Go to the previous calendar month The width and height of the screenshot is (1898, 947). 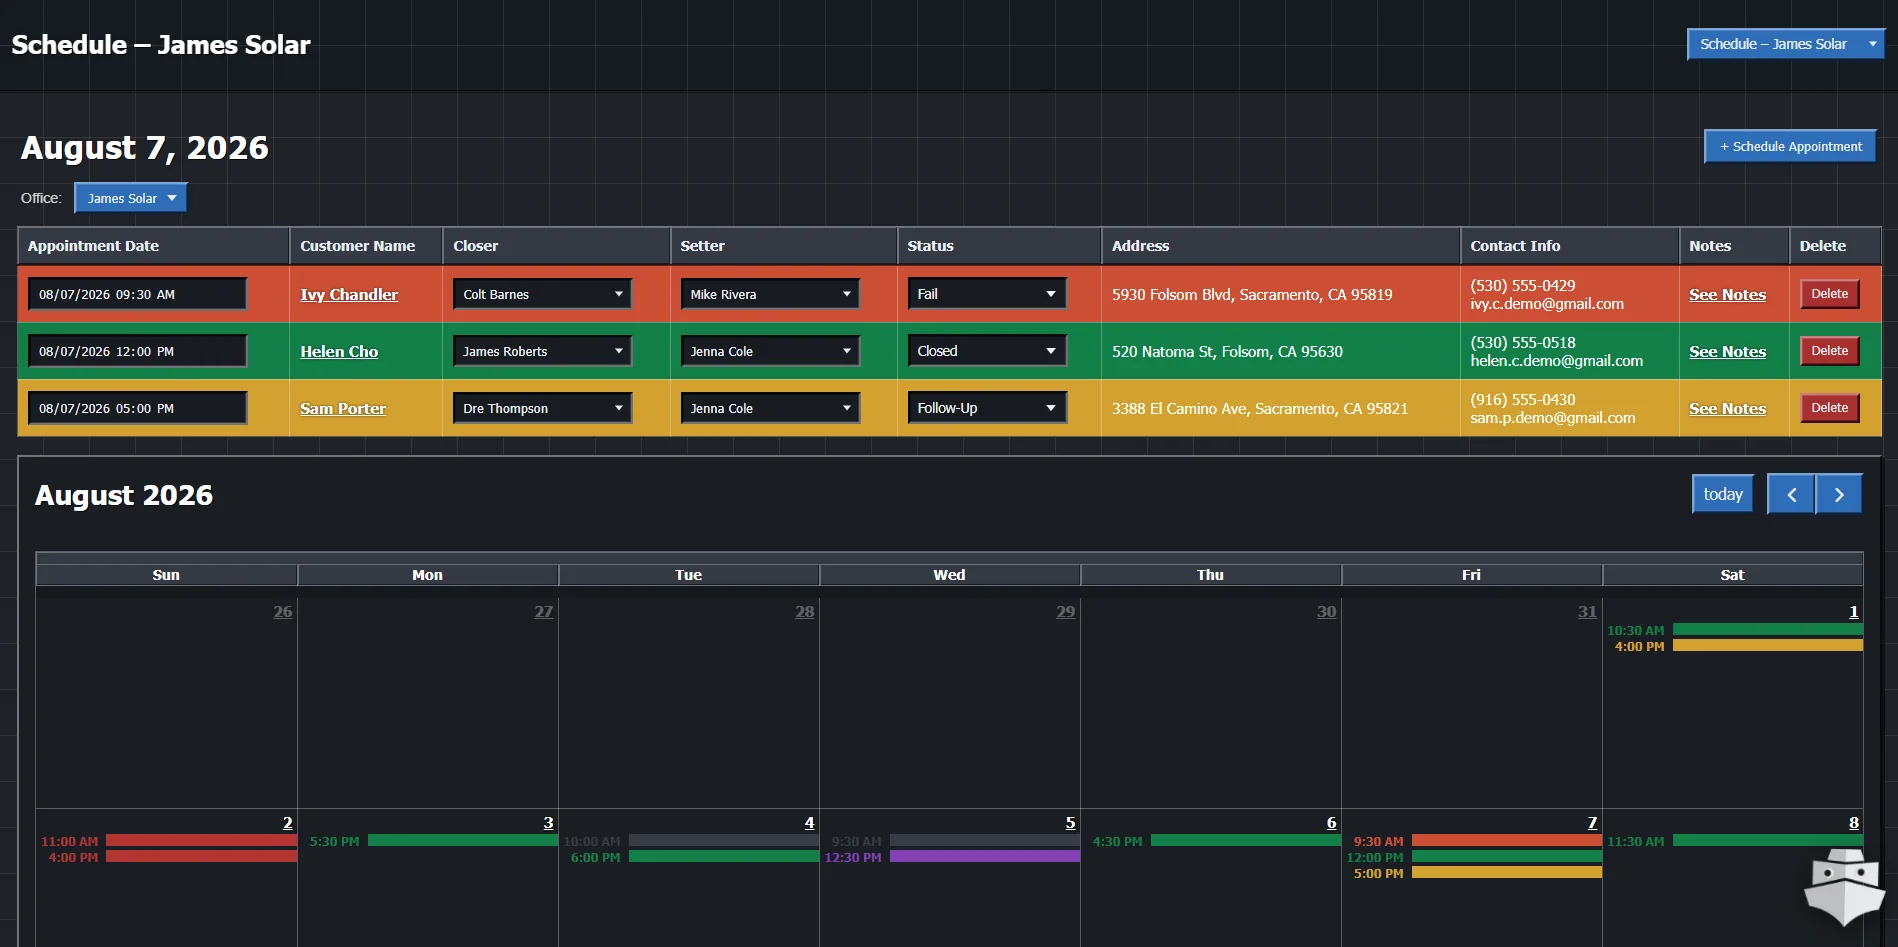point(1791,494)
